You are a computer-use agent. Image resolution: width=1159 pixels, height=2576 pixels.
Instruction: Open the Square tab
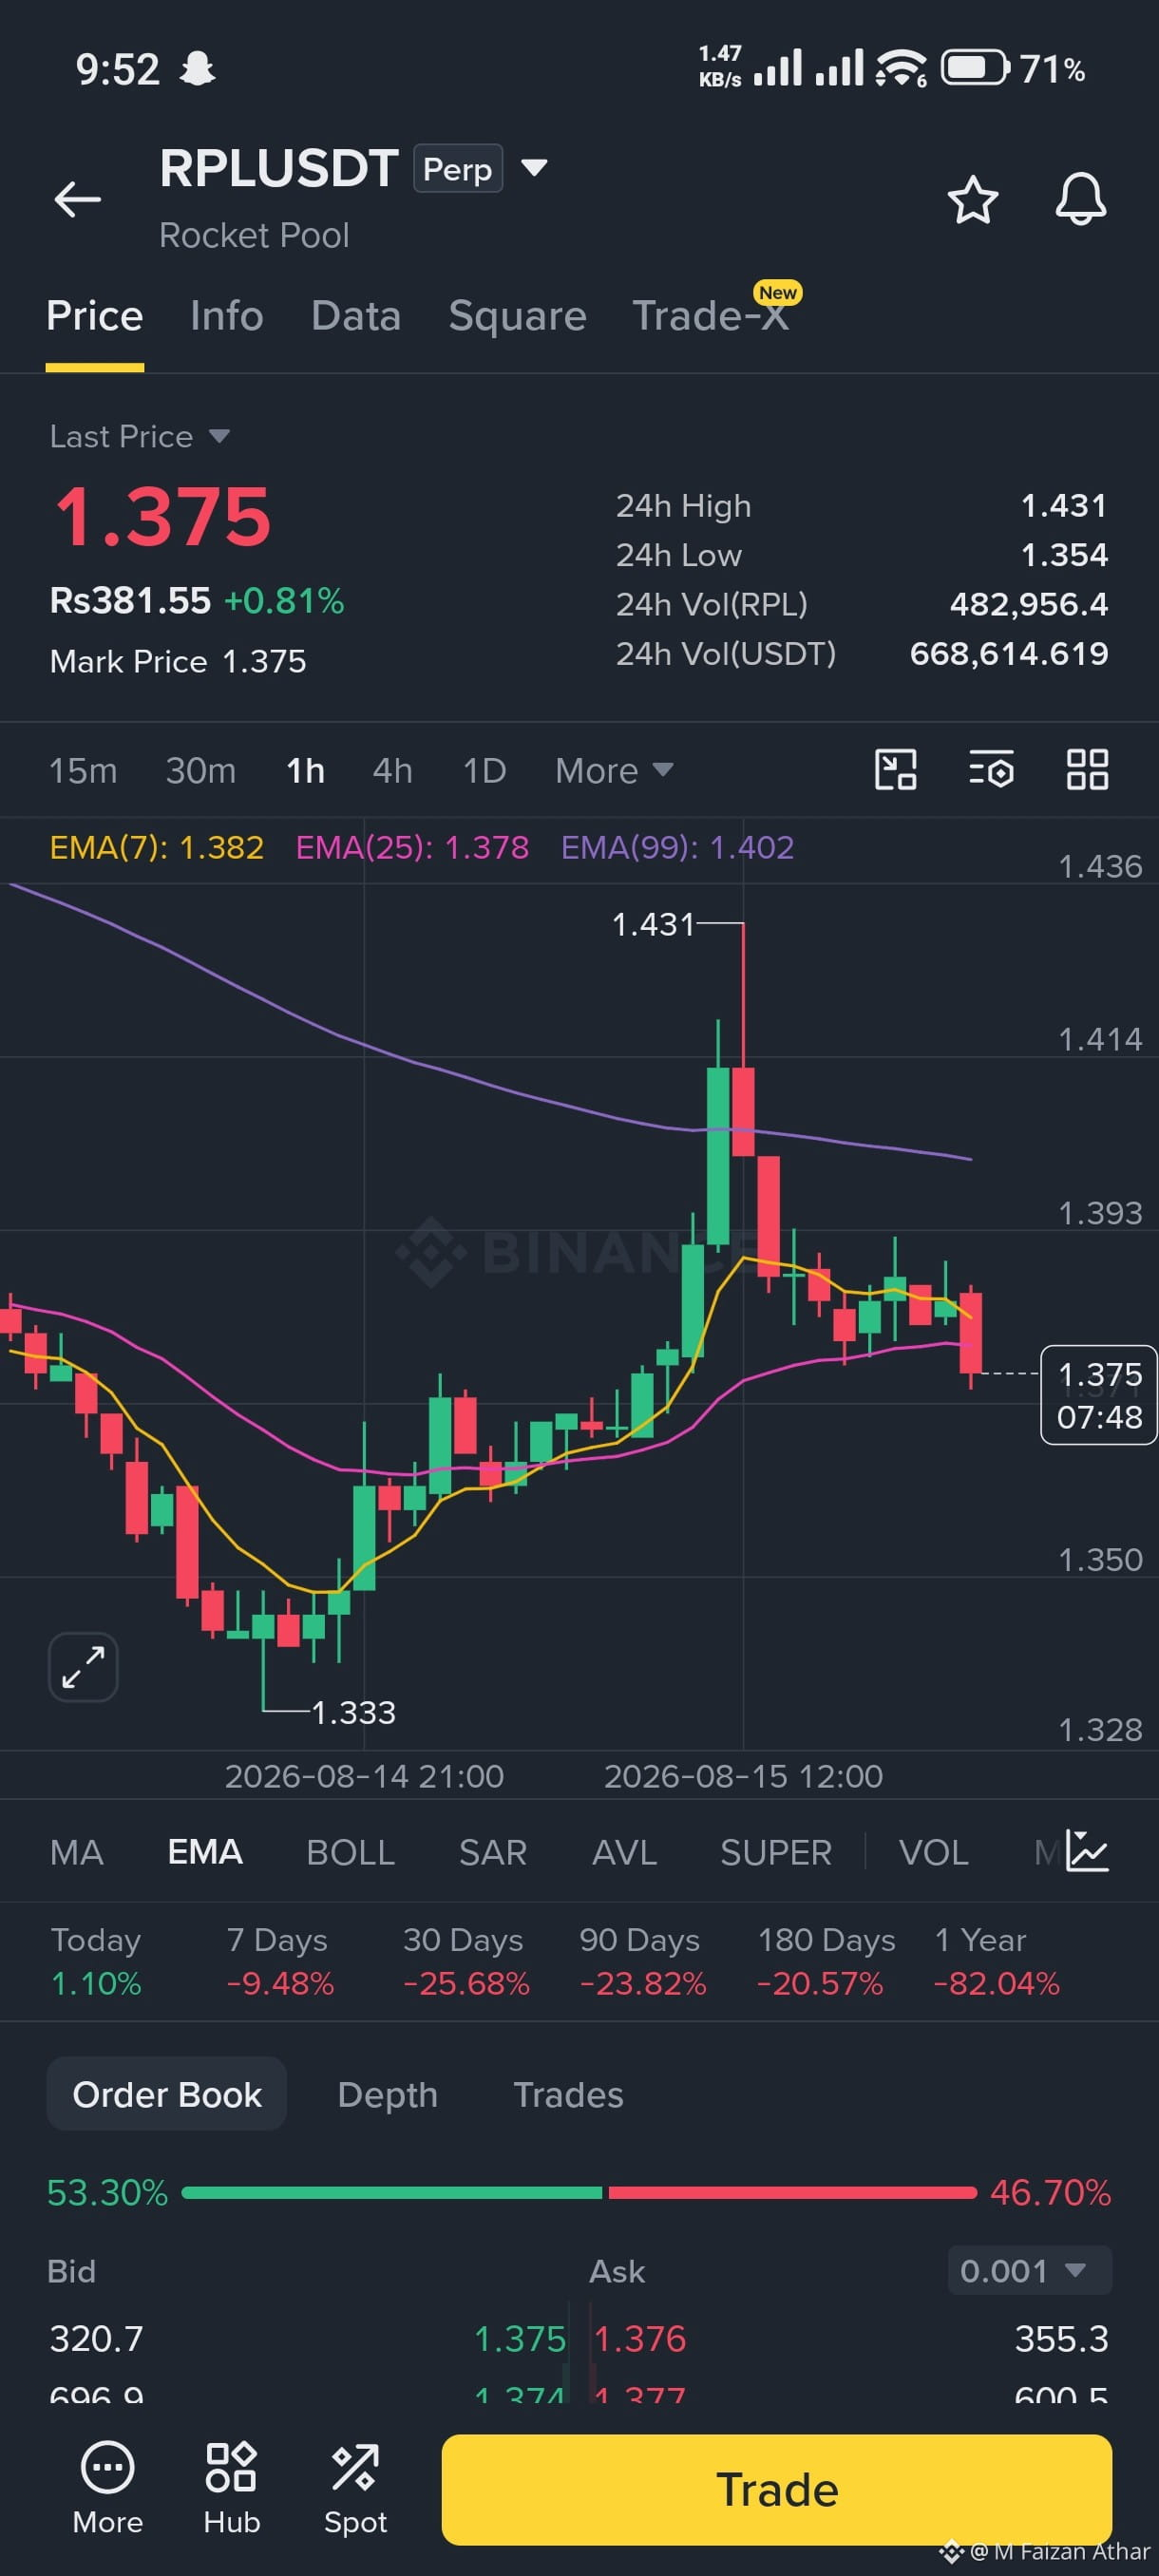click(x=517, y=316)
